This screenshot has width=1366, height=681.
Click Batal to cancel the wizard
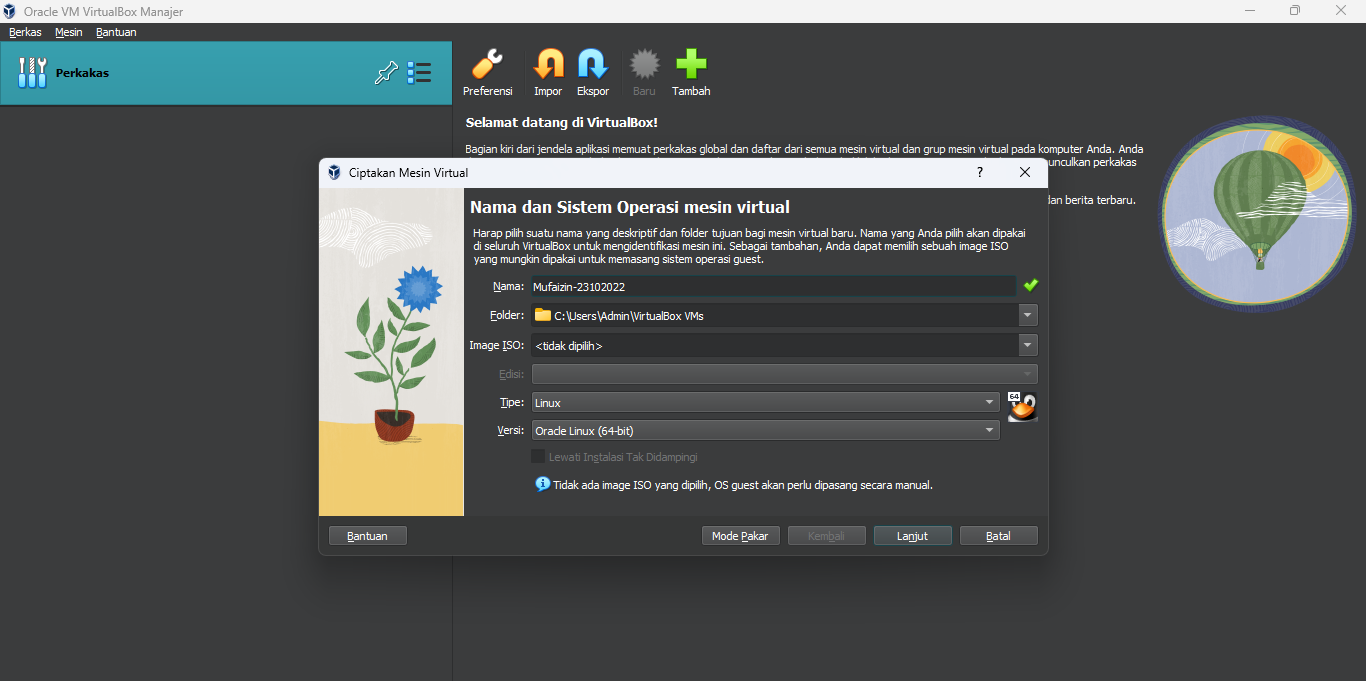(998, 536)
